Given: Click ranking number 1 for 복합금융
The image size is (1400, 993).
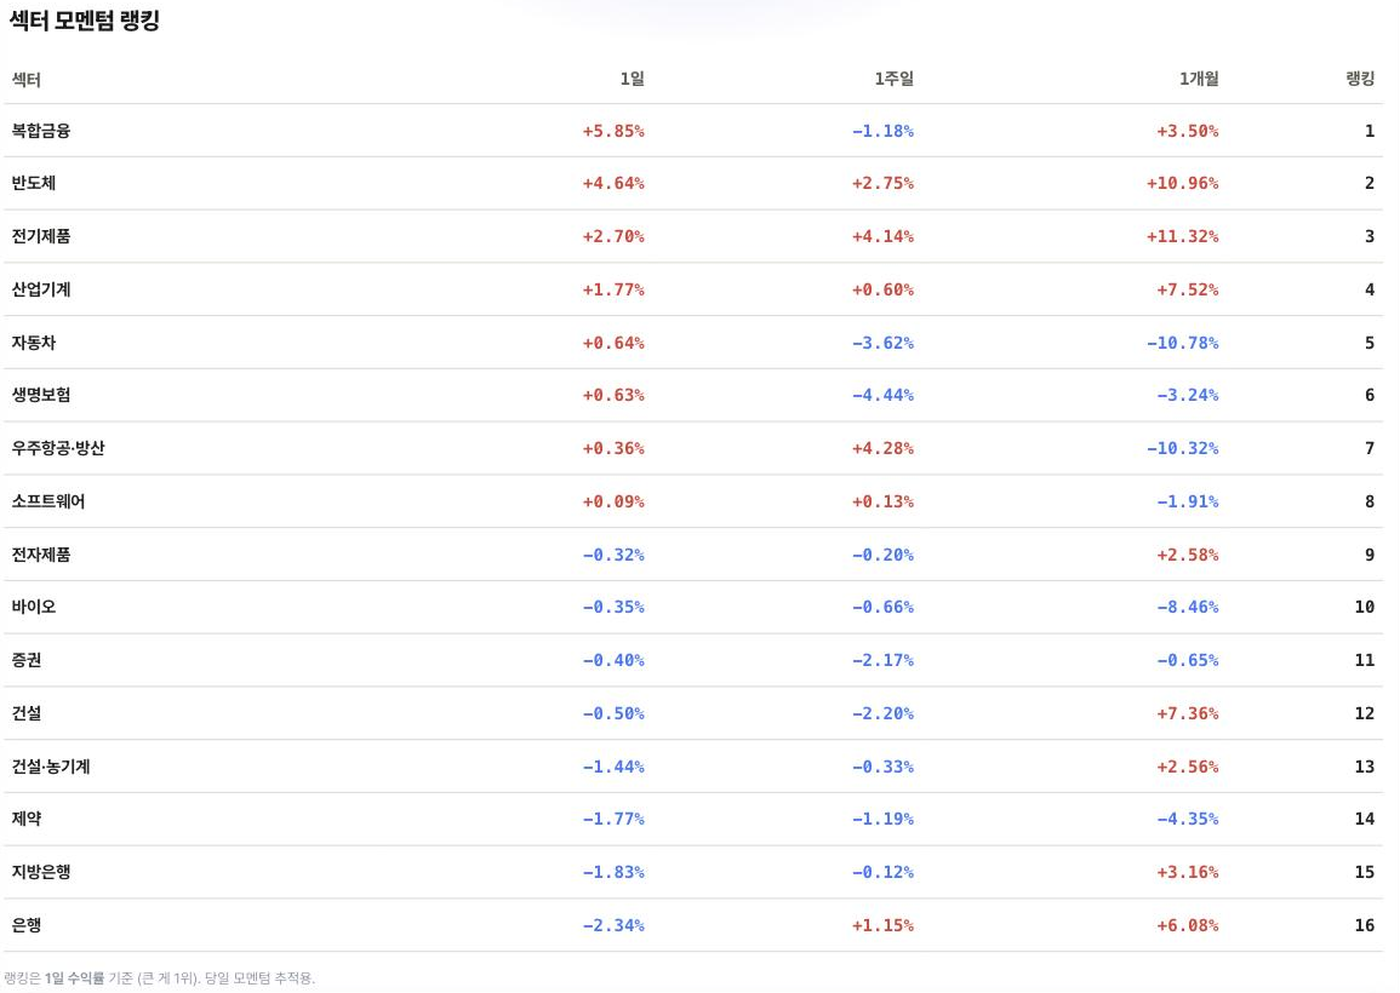Looking at the screenshot, I should click(1369, 131).
